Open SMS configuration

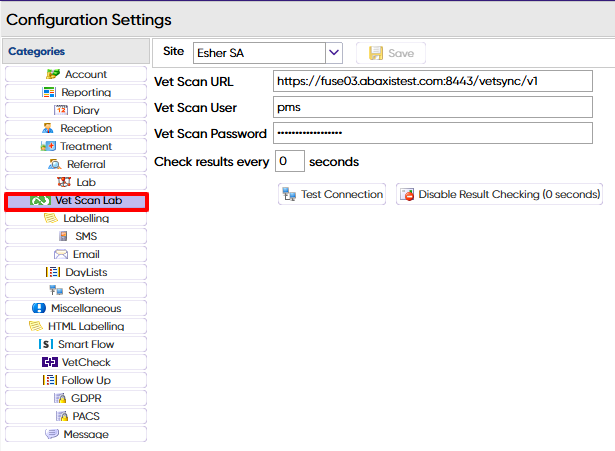76,236
